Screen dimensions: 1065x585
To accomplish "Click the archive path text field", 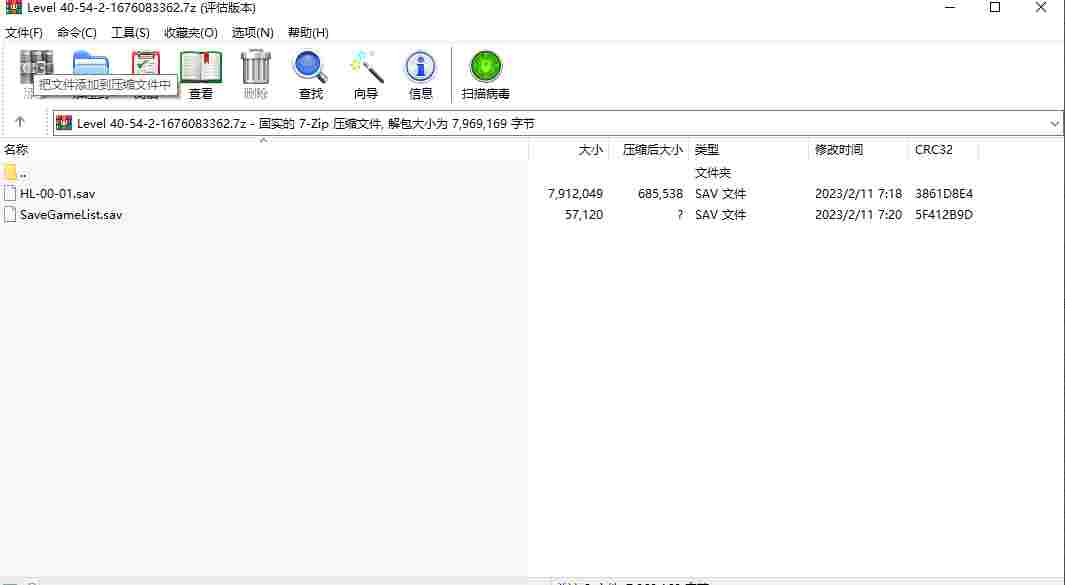I will point(558,124).
